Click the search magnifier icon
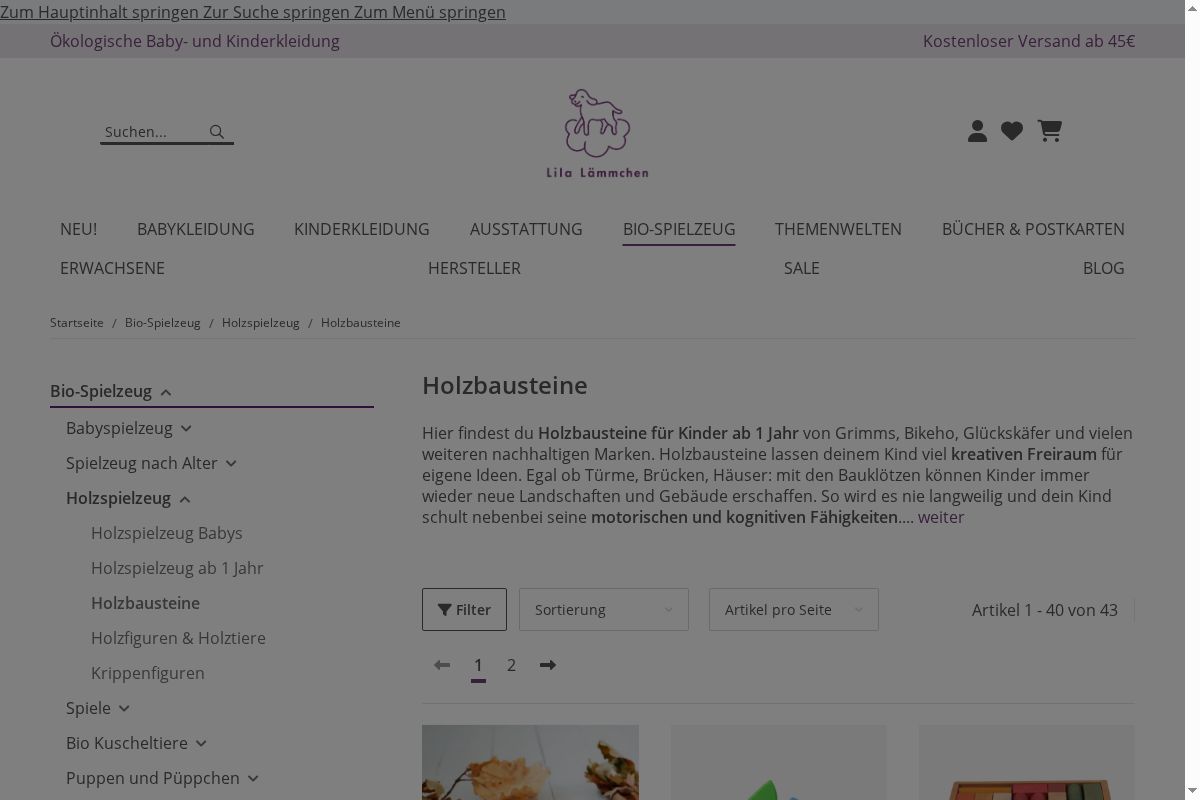Screen dimensions: 1200x800 pyautogui.click(x=217, y=132)
